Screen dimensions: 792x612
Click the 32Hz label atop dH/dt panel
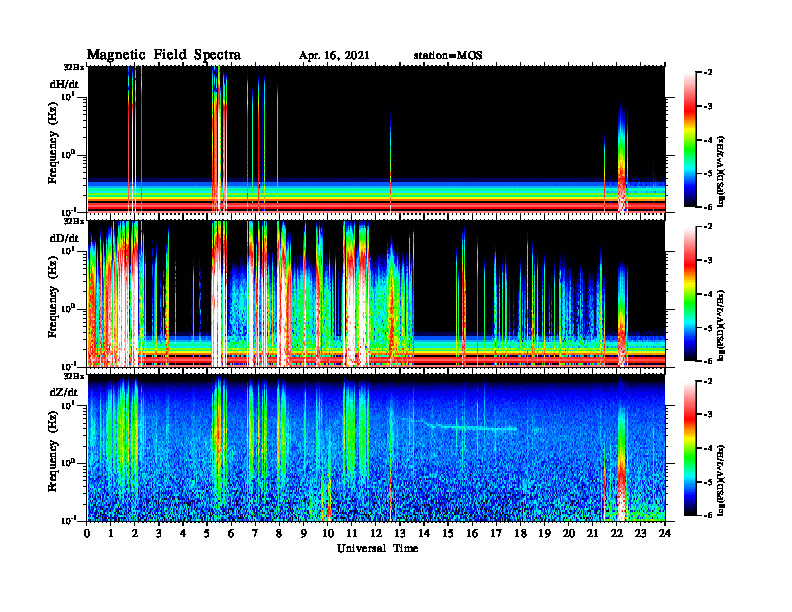pyautogui.click(x=73, y=67)
